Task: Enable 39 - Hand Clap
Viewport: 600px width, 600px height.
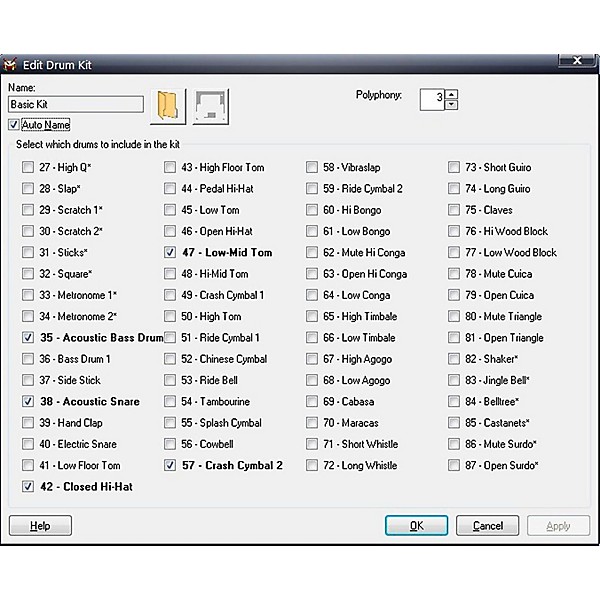Action: pyautogui.click(x=28, y=423)
